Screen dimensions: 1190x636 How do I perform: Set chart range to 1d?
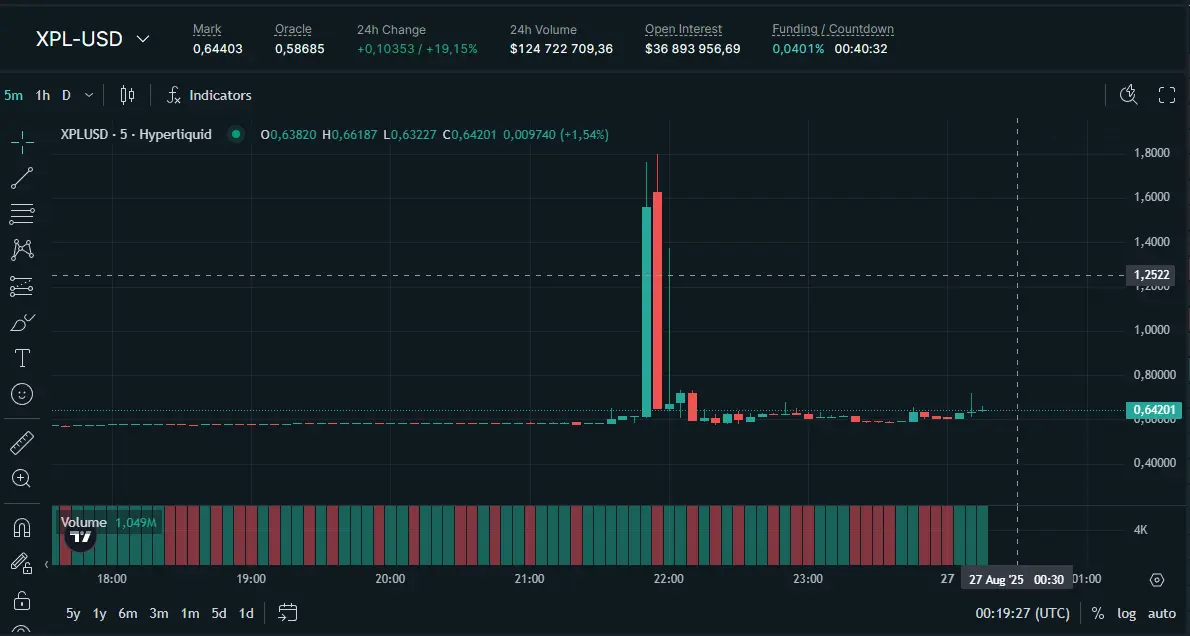point(246,613)
